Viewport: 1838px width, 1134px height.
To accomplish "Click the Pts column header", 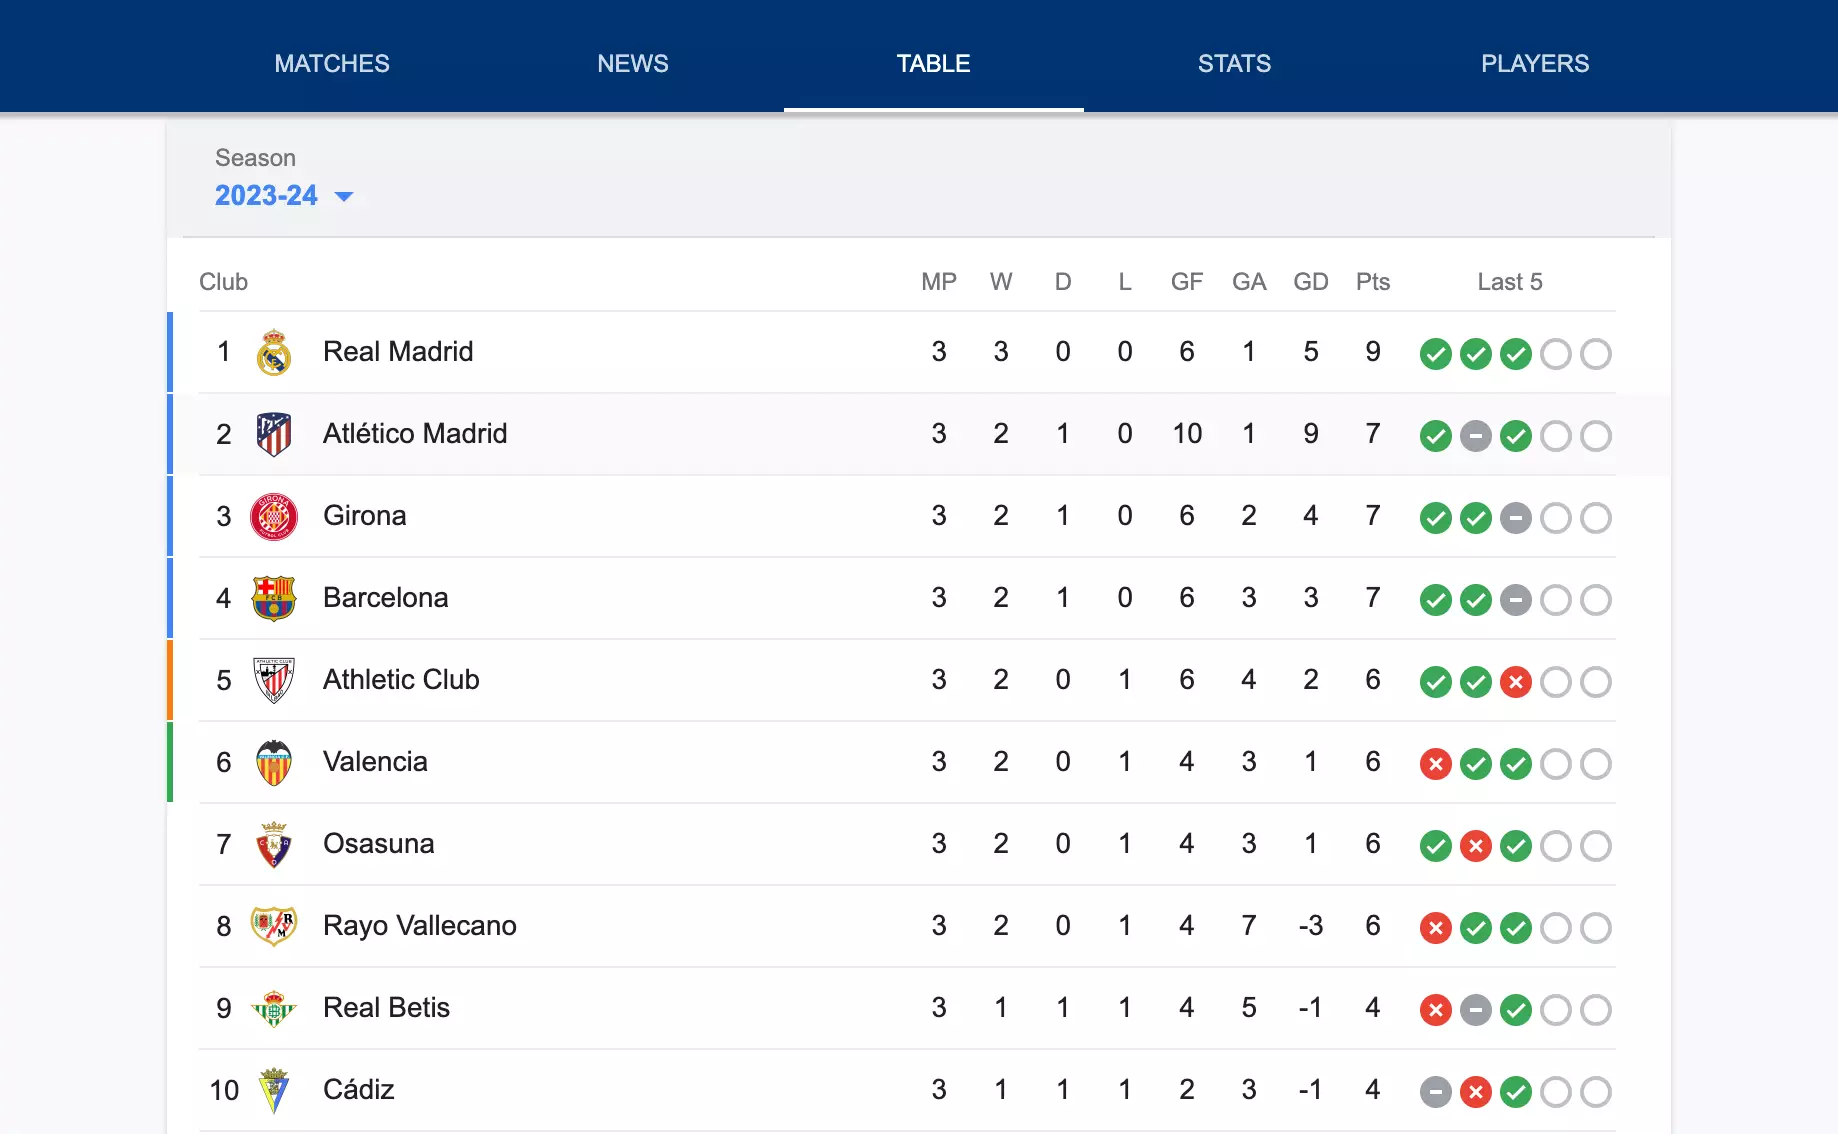I will point(1372,281).
